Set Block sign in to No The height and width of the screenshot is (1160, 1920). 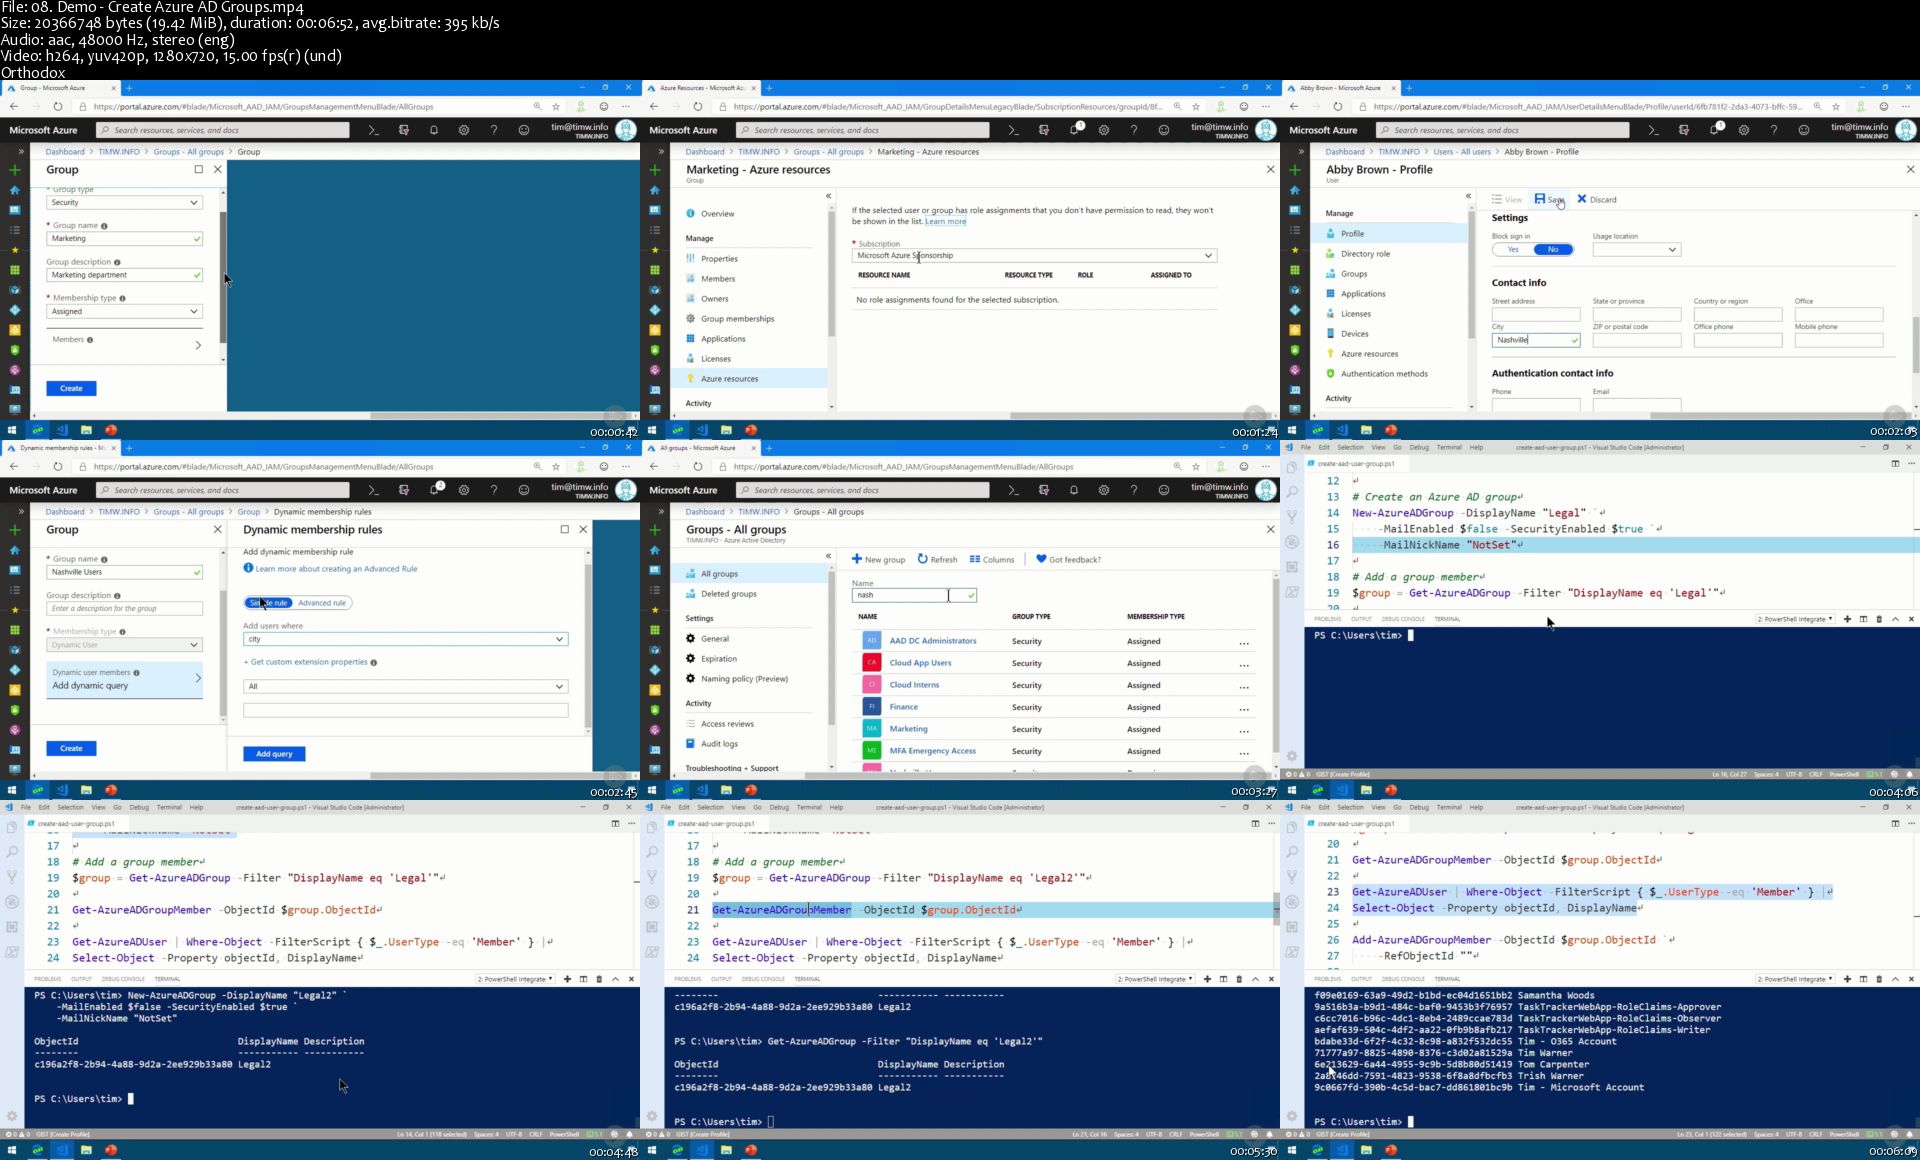[1553, 249]
